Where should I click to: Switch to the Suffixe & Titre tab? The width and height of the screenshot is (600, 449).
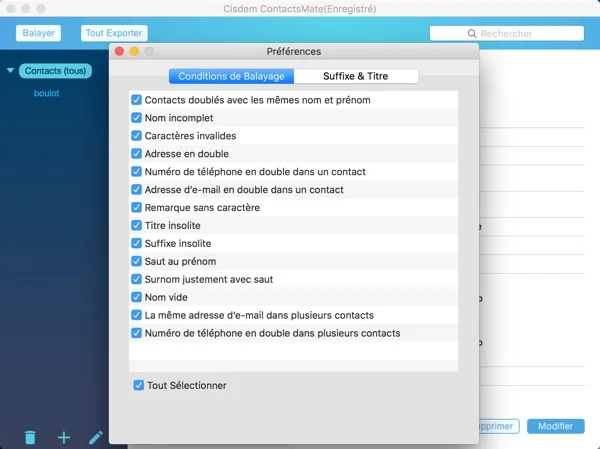pyautogui.click(x=356, y=76)
